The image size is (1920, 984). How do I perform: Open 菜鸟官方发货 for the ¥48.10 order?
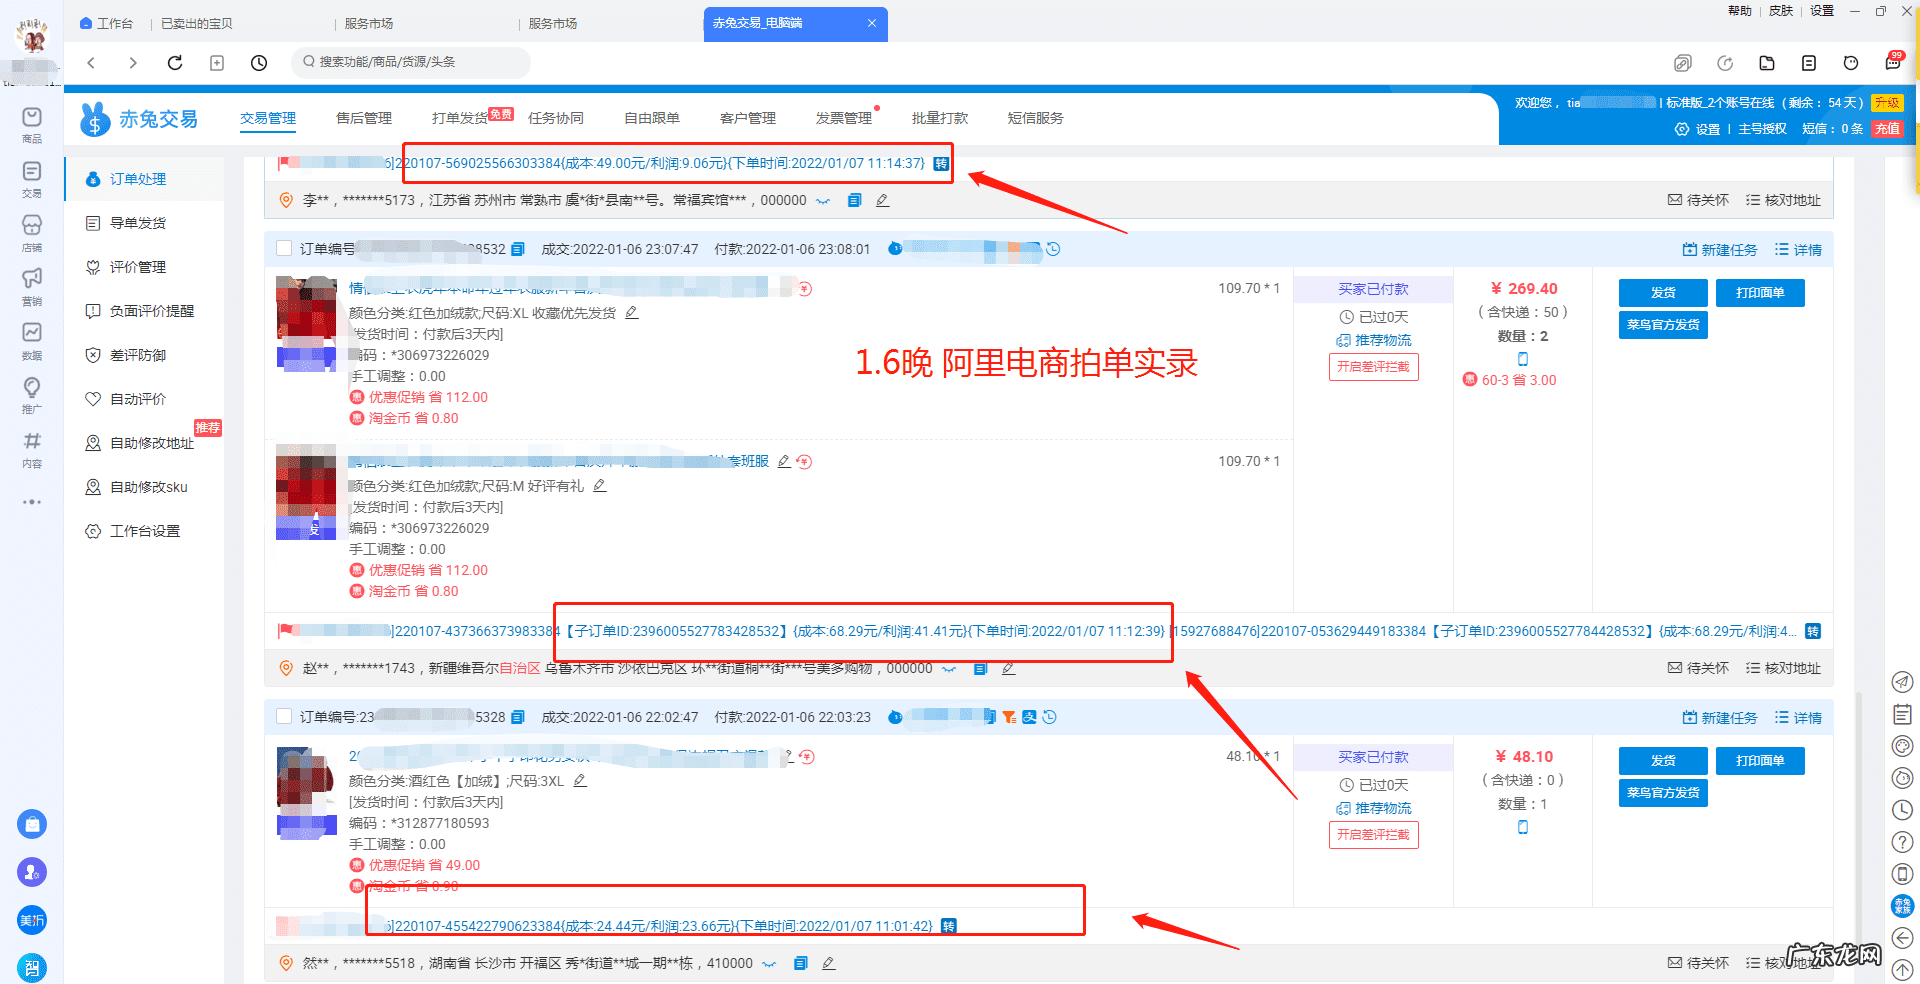[x=1663, y=793]
